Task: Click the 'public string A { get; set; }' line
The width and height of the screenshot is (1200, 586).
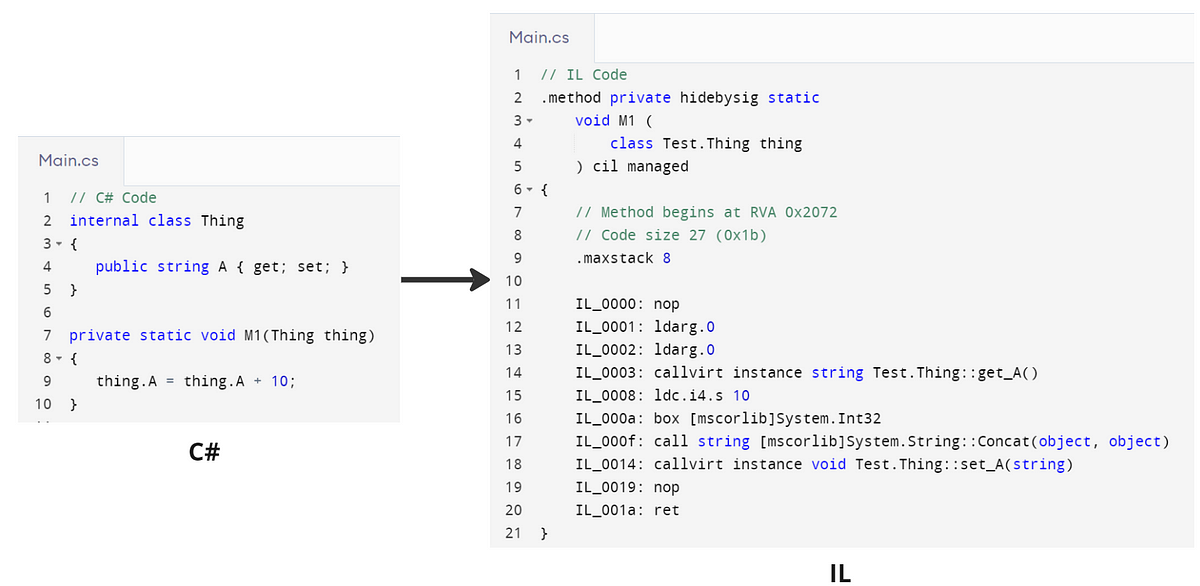Action: coord(221,267)
